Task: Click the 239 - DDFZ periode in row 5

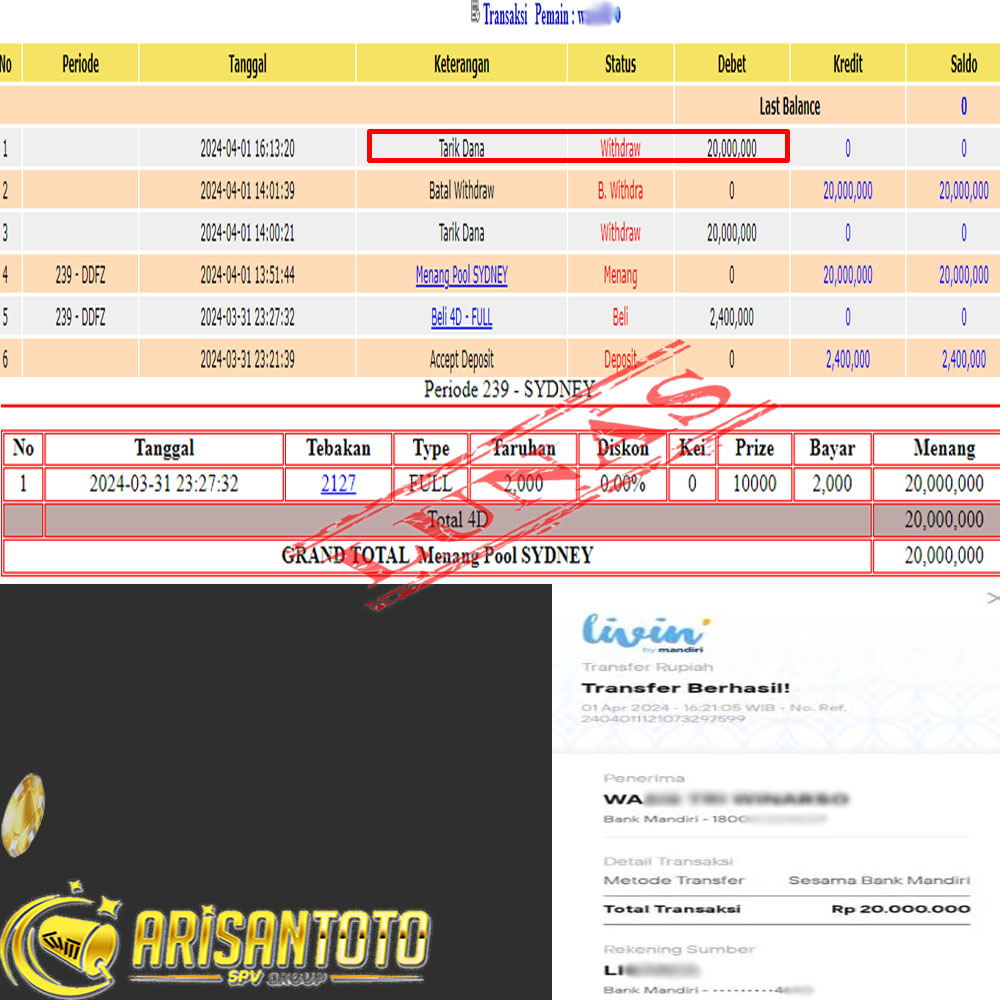Action: pyautogui.click(x=80, y=317)
